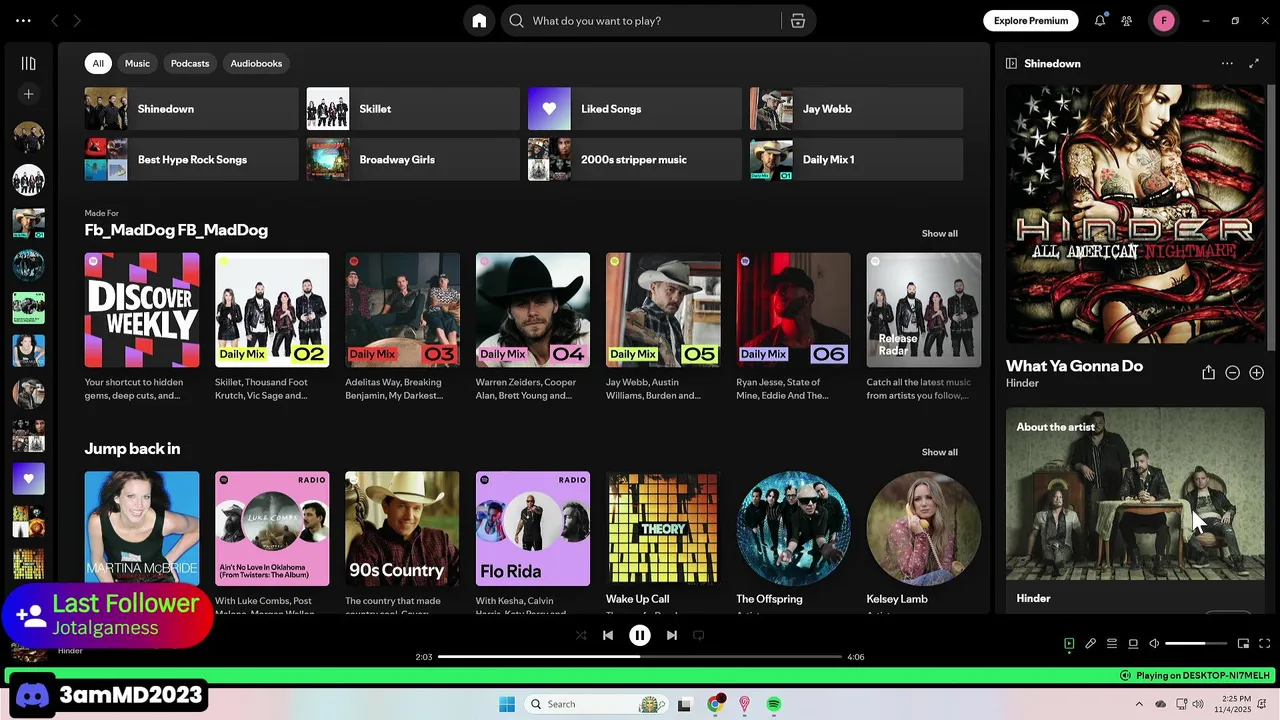Skip to the next track
The height and width of the screenshot is (720, 1280).
pyautogui.click(x=672, y=635)
